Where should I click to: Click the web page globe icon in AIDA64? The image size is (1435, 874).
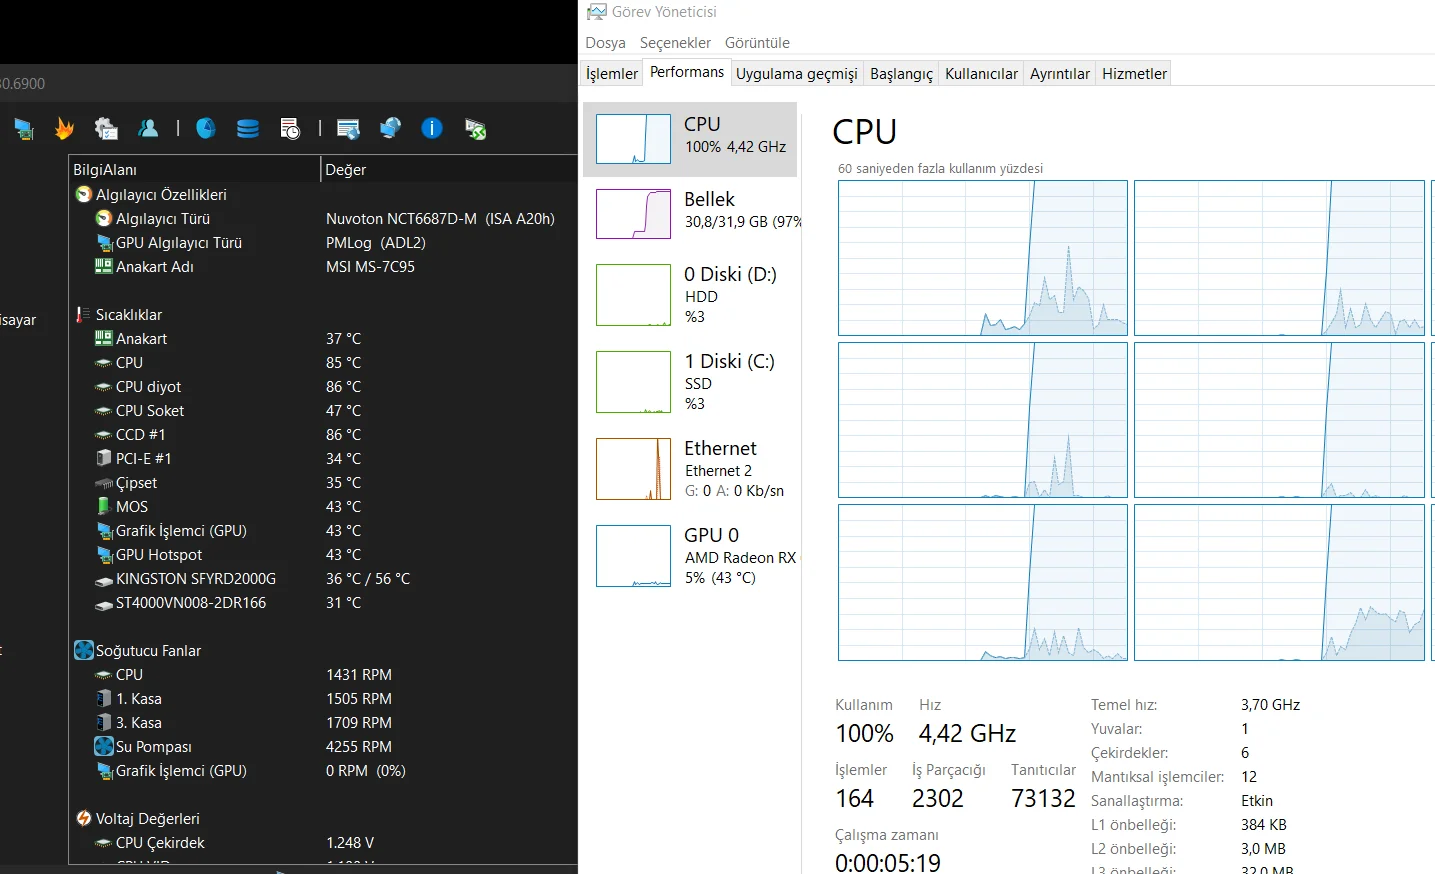coord(348,129)
